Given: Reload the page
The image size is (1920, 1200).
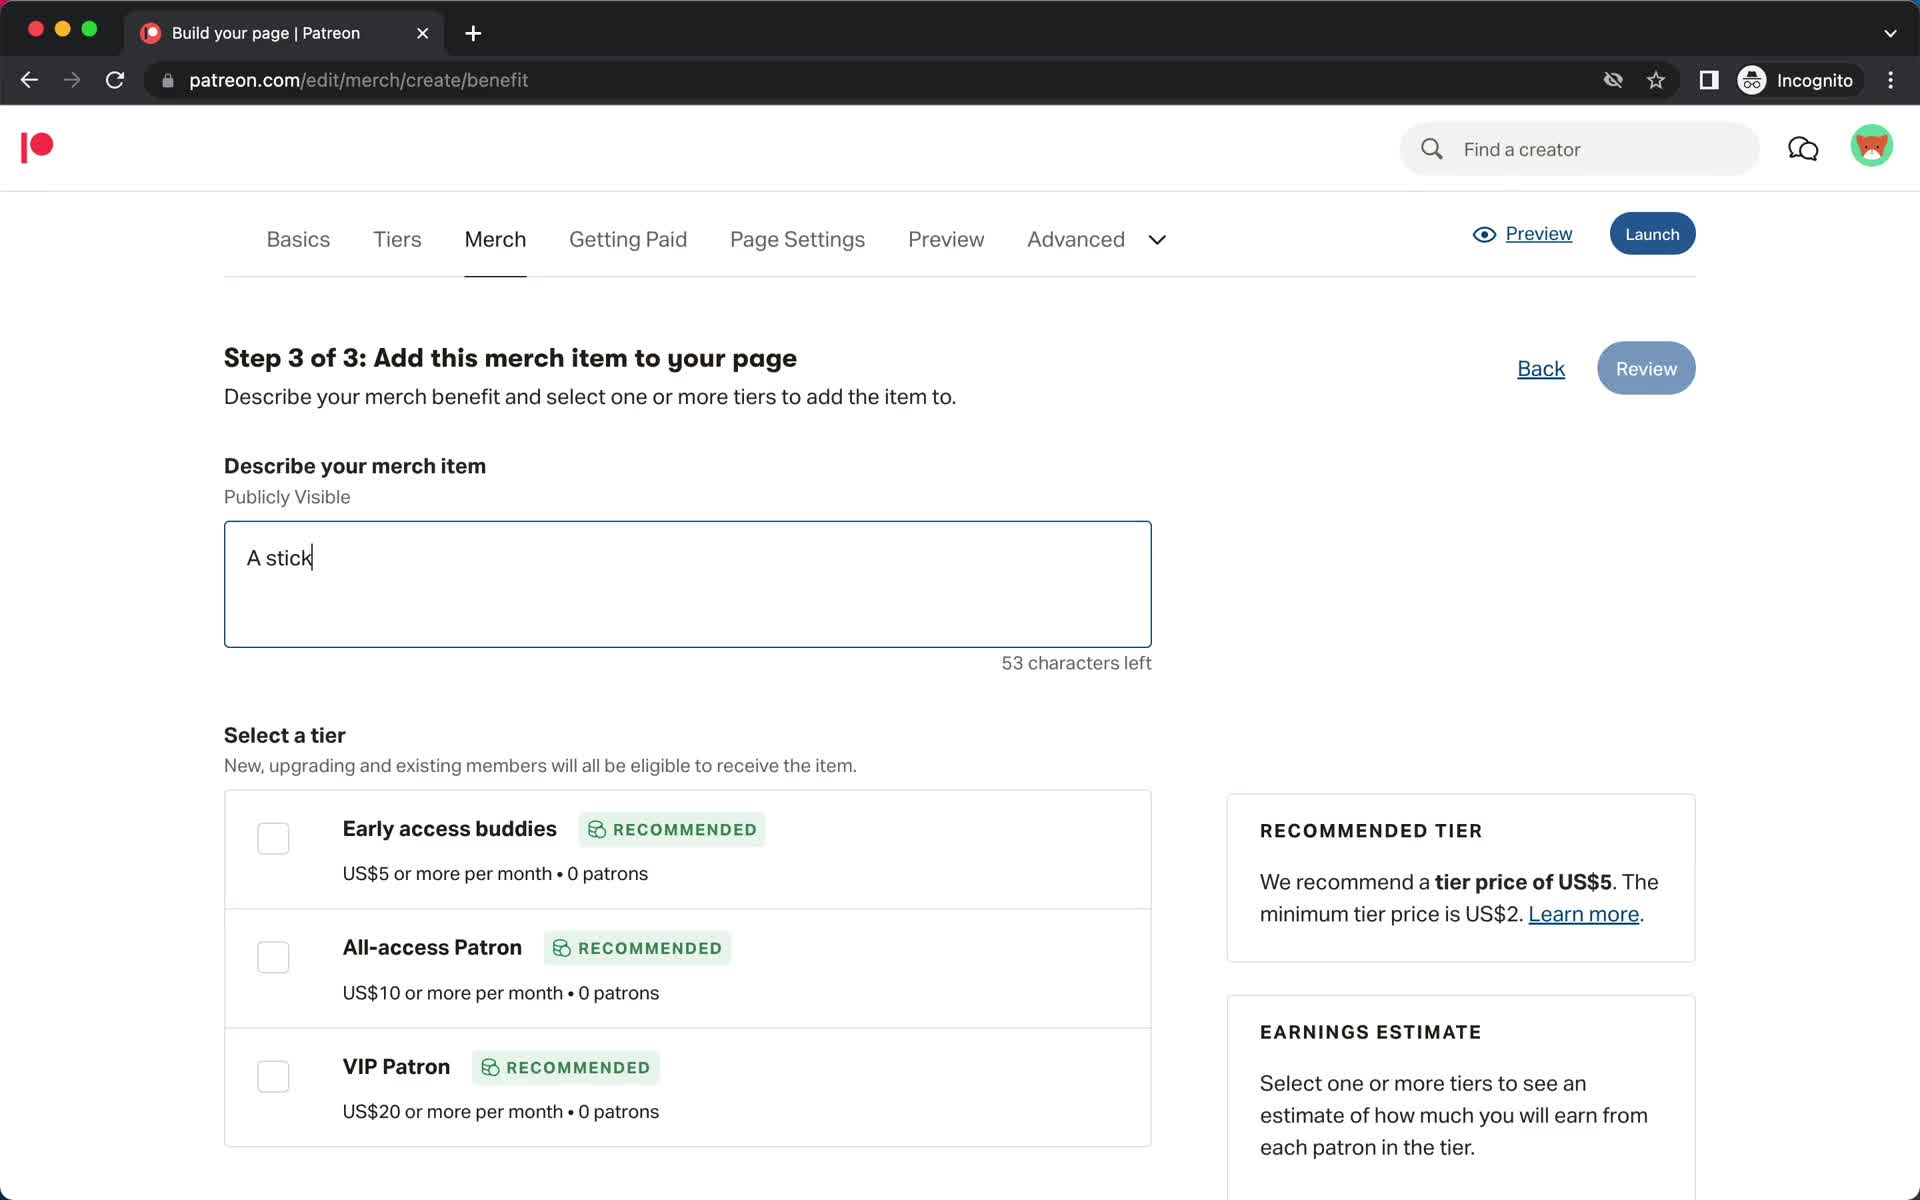Looking at the screenshot, I should pyautogui.click(x=115, y=80).
